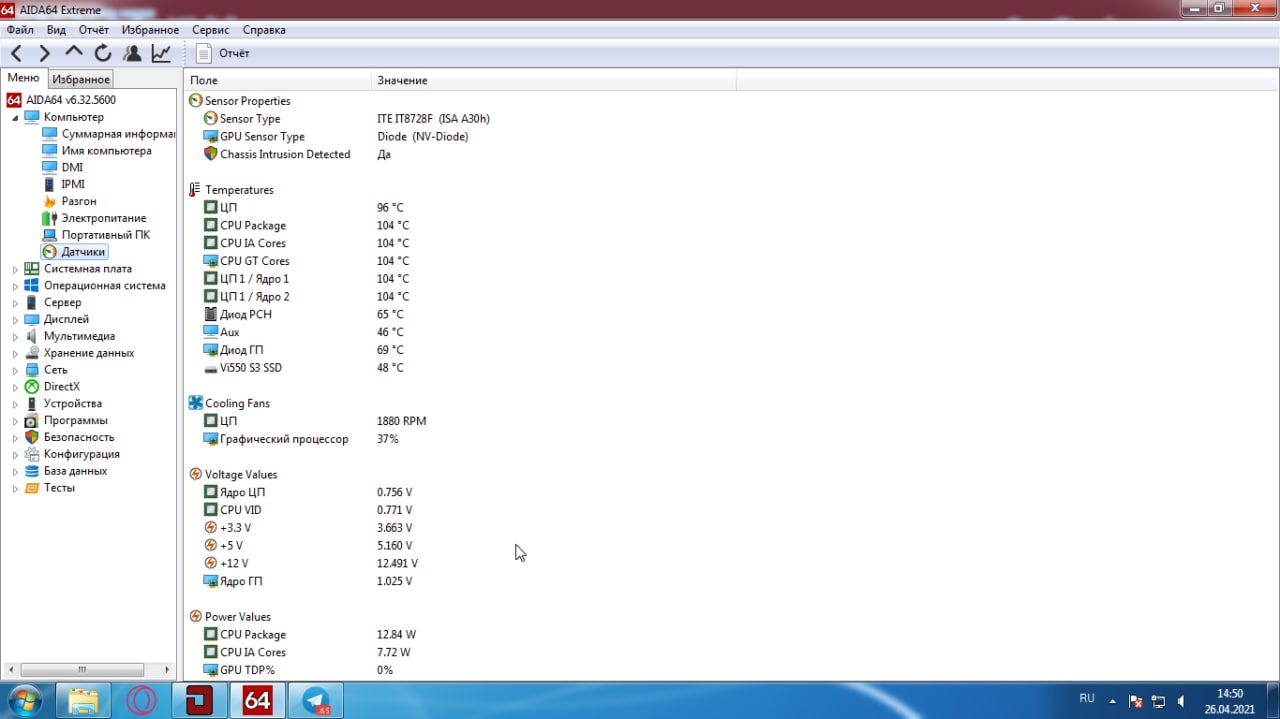This screenshot has height=719, width=1280.
Task: Expand the Операционная система node
Action: pyautogui.click(x=15, y=286)
